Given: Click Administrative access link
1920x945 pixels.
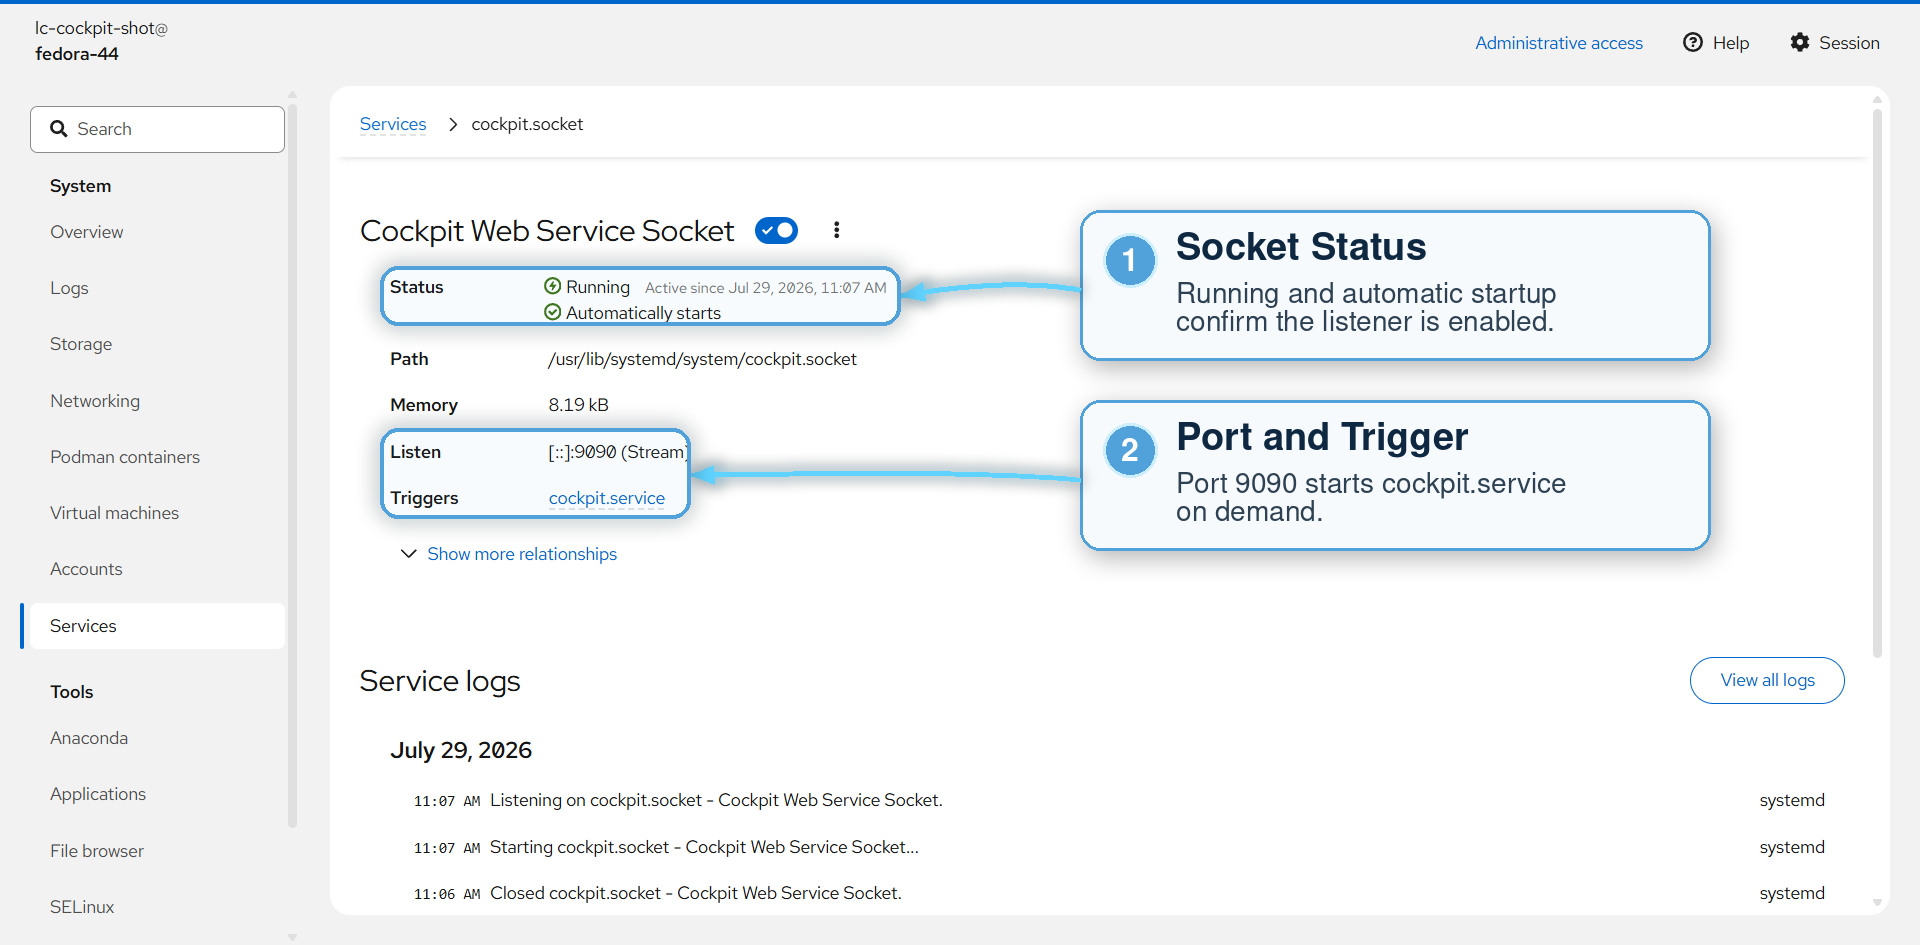Looking at the screenshot, I should click(x=1559, y=43).
